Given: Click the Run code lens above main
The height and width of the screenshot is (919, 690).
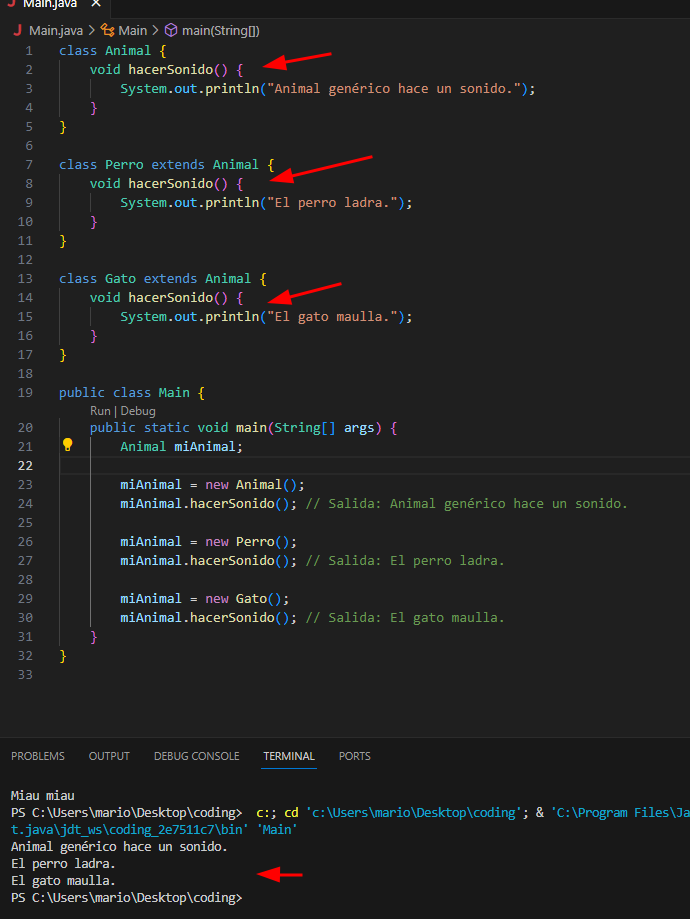Looking at the screenshot, I should point(100,411).
